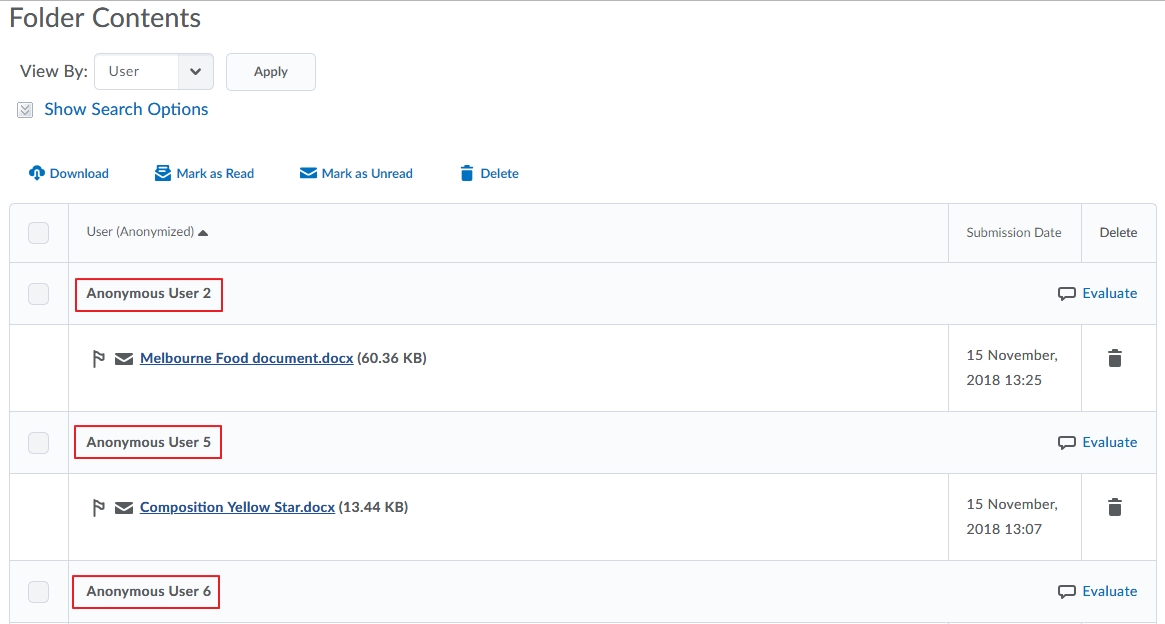Click the Download cloud icon
This screenshot has width=1165, height=624.
36,173
